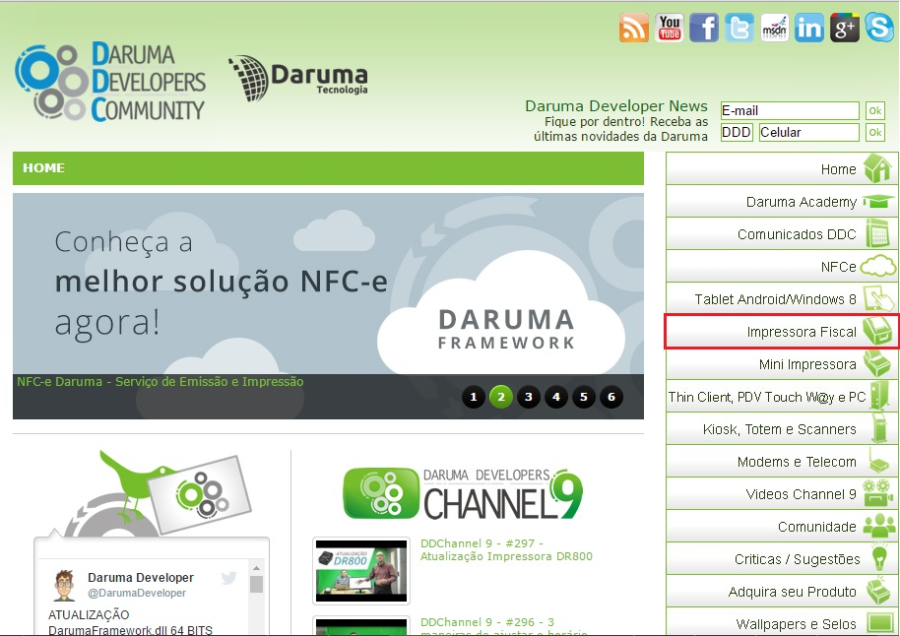Open @DarumaDeveloper Twitter handle link
This screenshot has height=636, width=900.
click(x=137, y=593)
